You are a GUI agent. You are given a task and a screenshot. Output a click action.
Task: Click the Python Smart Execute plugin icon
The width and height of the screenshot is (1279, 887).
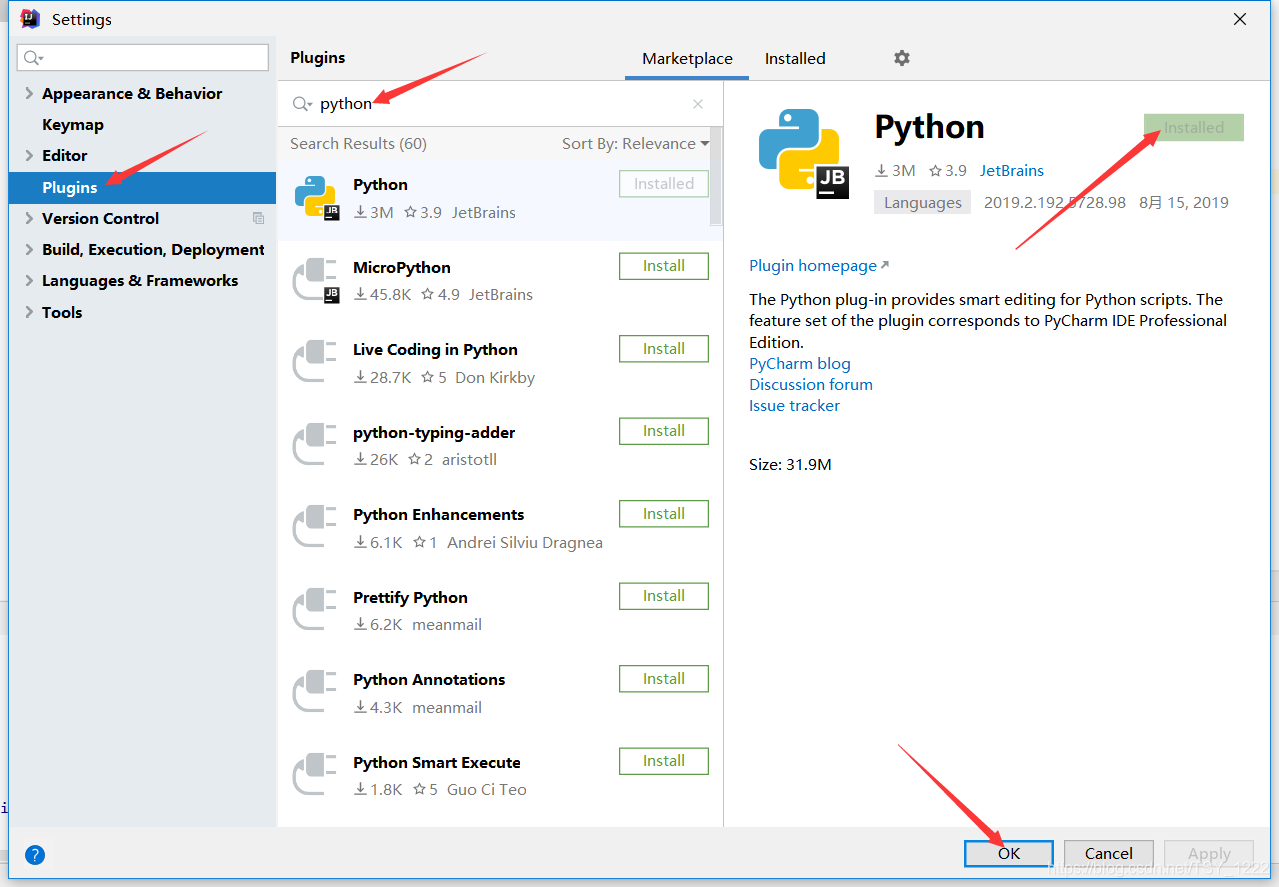[315, 775]
